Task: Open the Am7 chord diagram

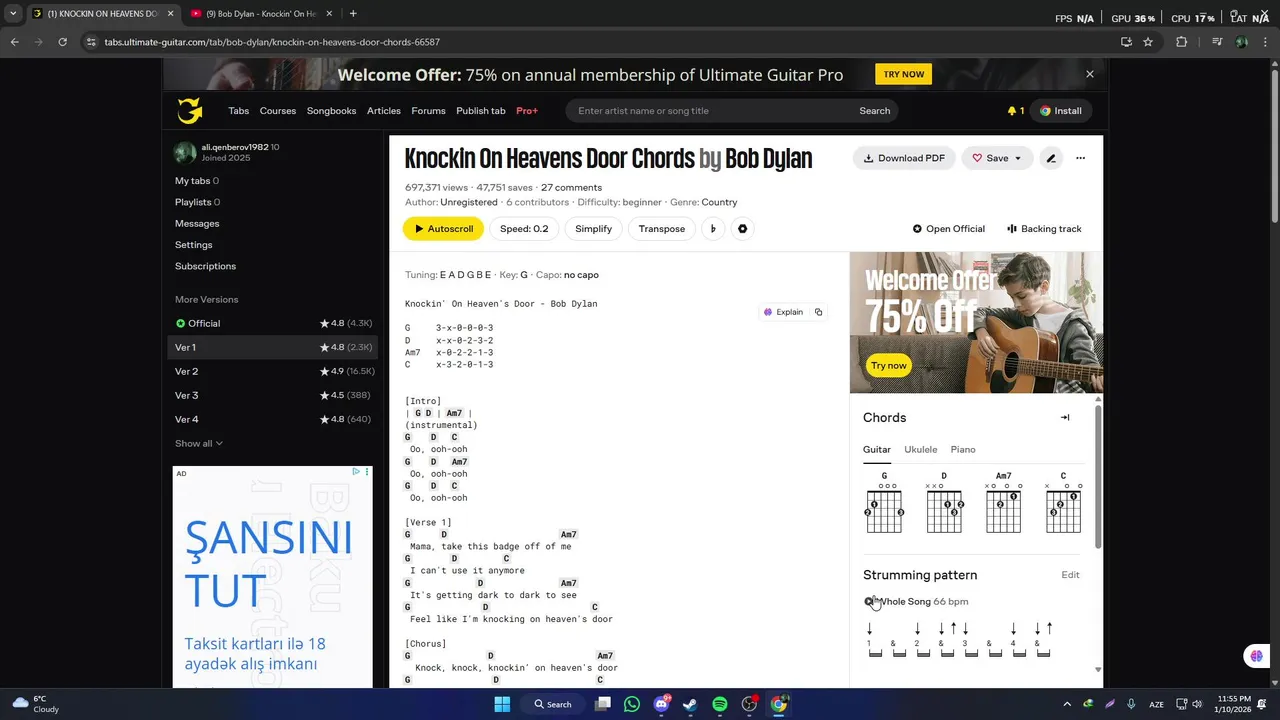Action: 1003,503
